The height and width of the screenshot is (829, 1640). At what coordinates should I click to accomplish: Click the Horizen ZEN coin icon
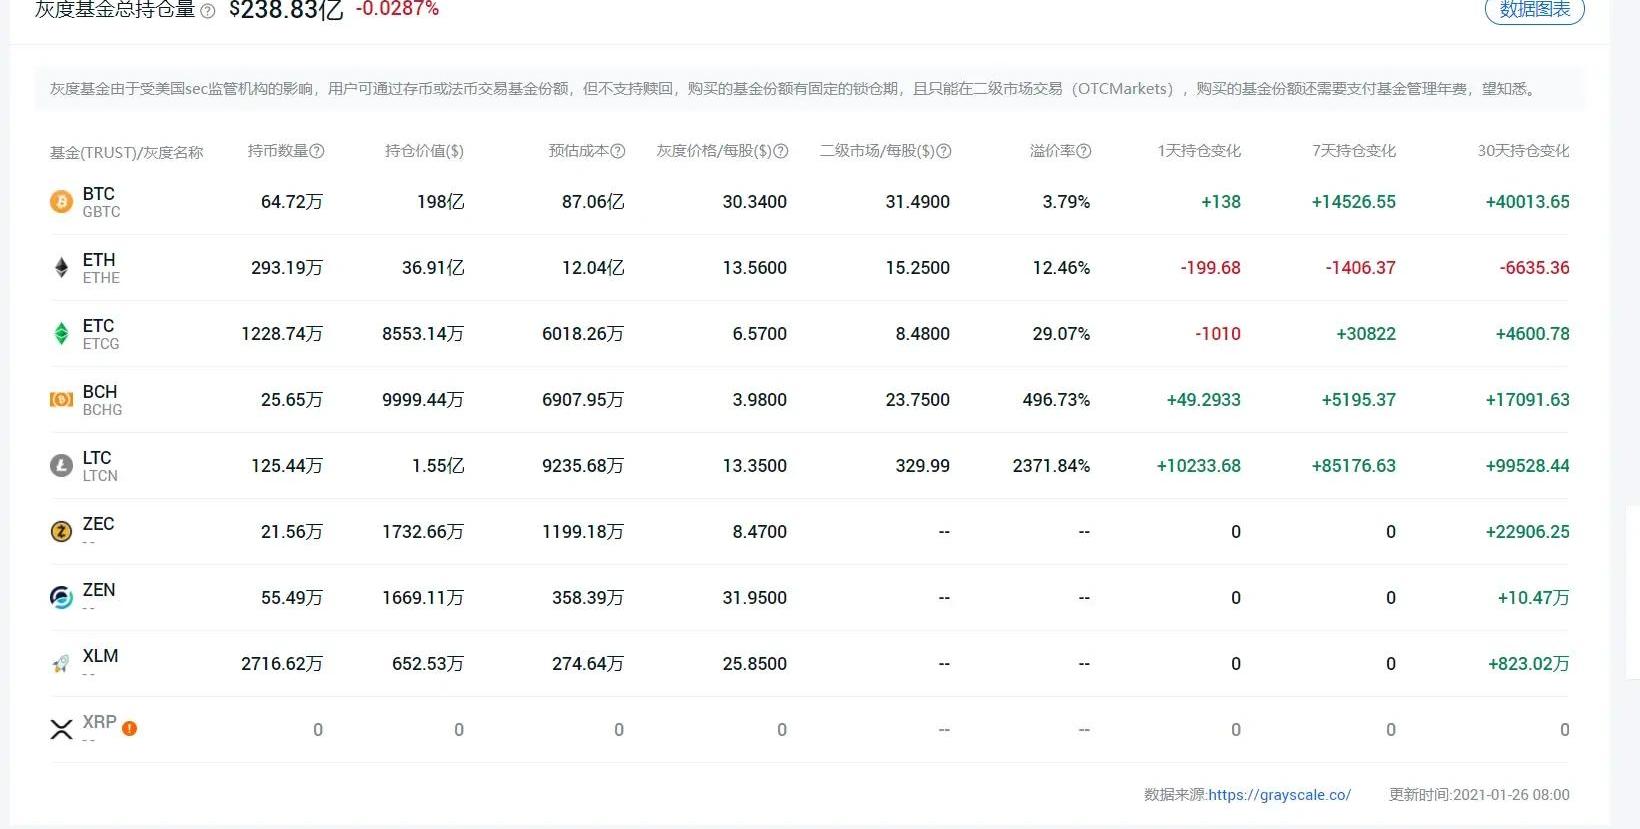pos(61,598)
